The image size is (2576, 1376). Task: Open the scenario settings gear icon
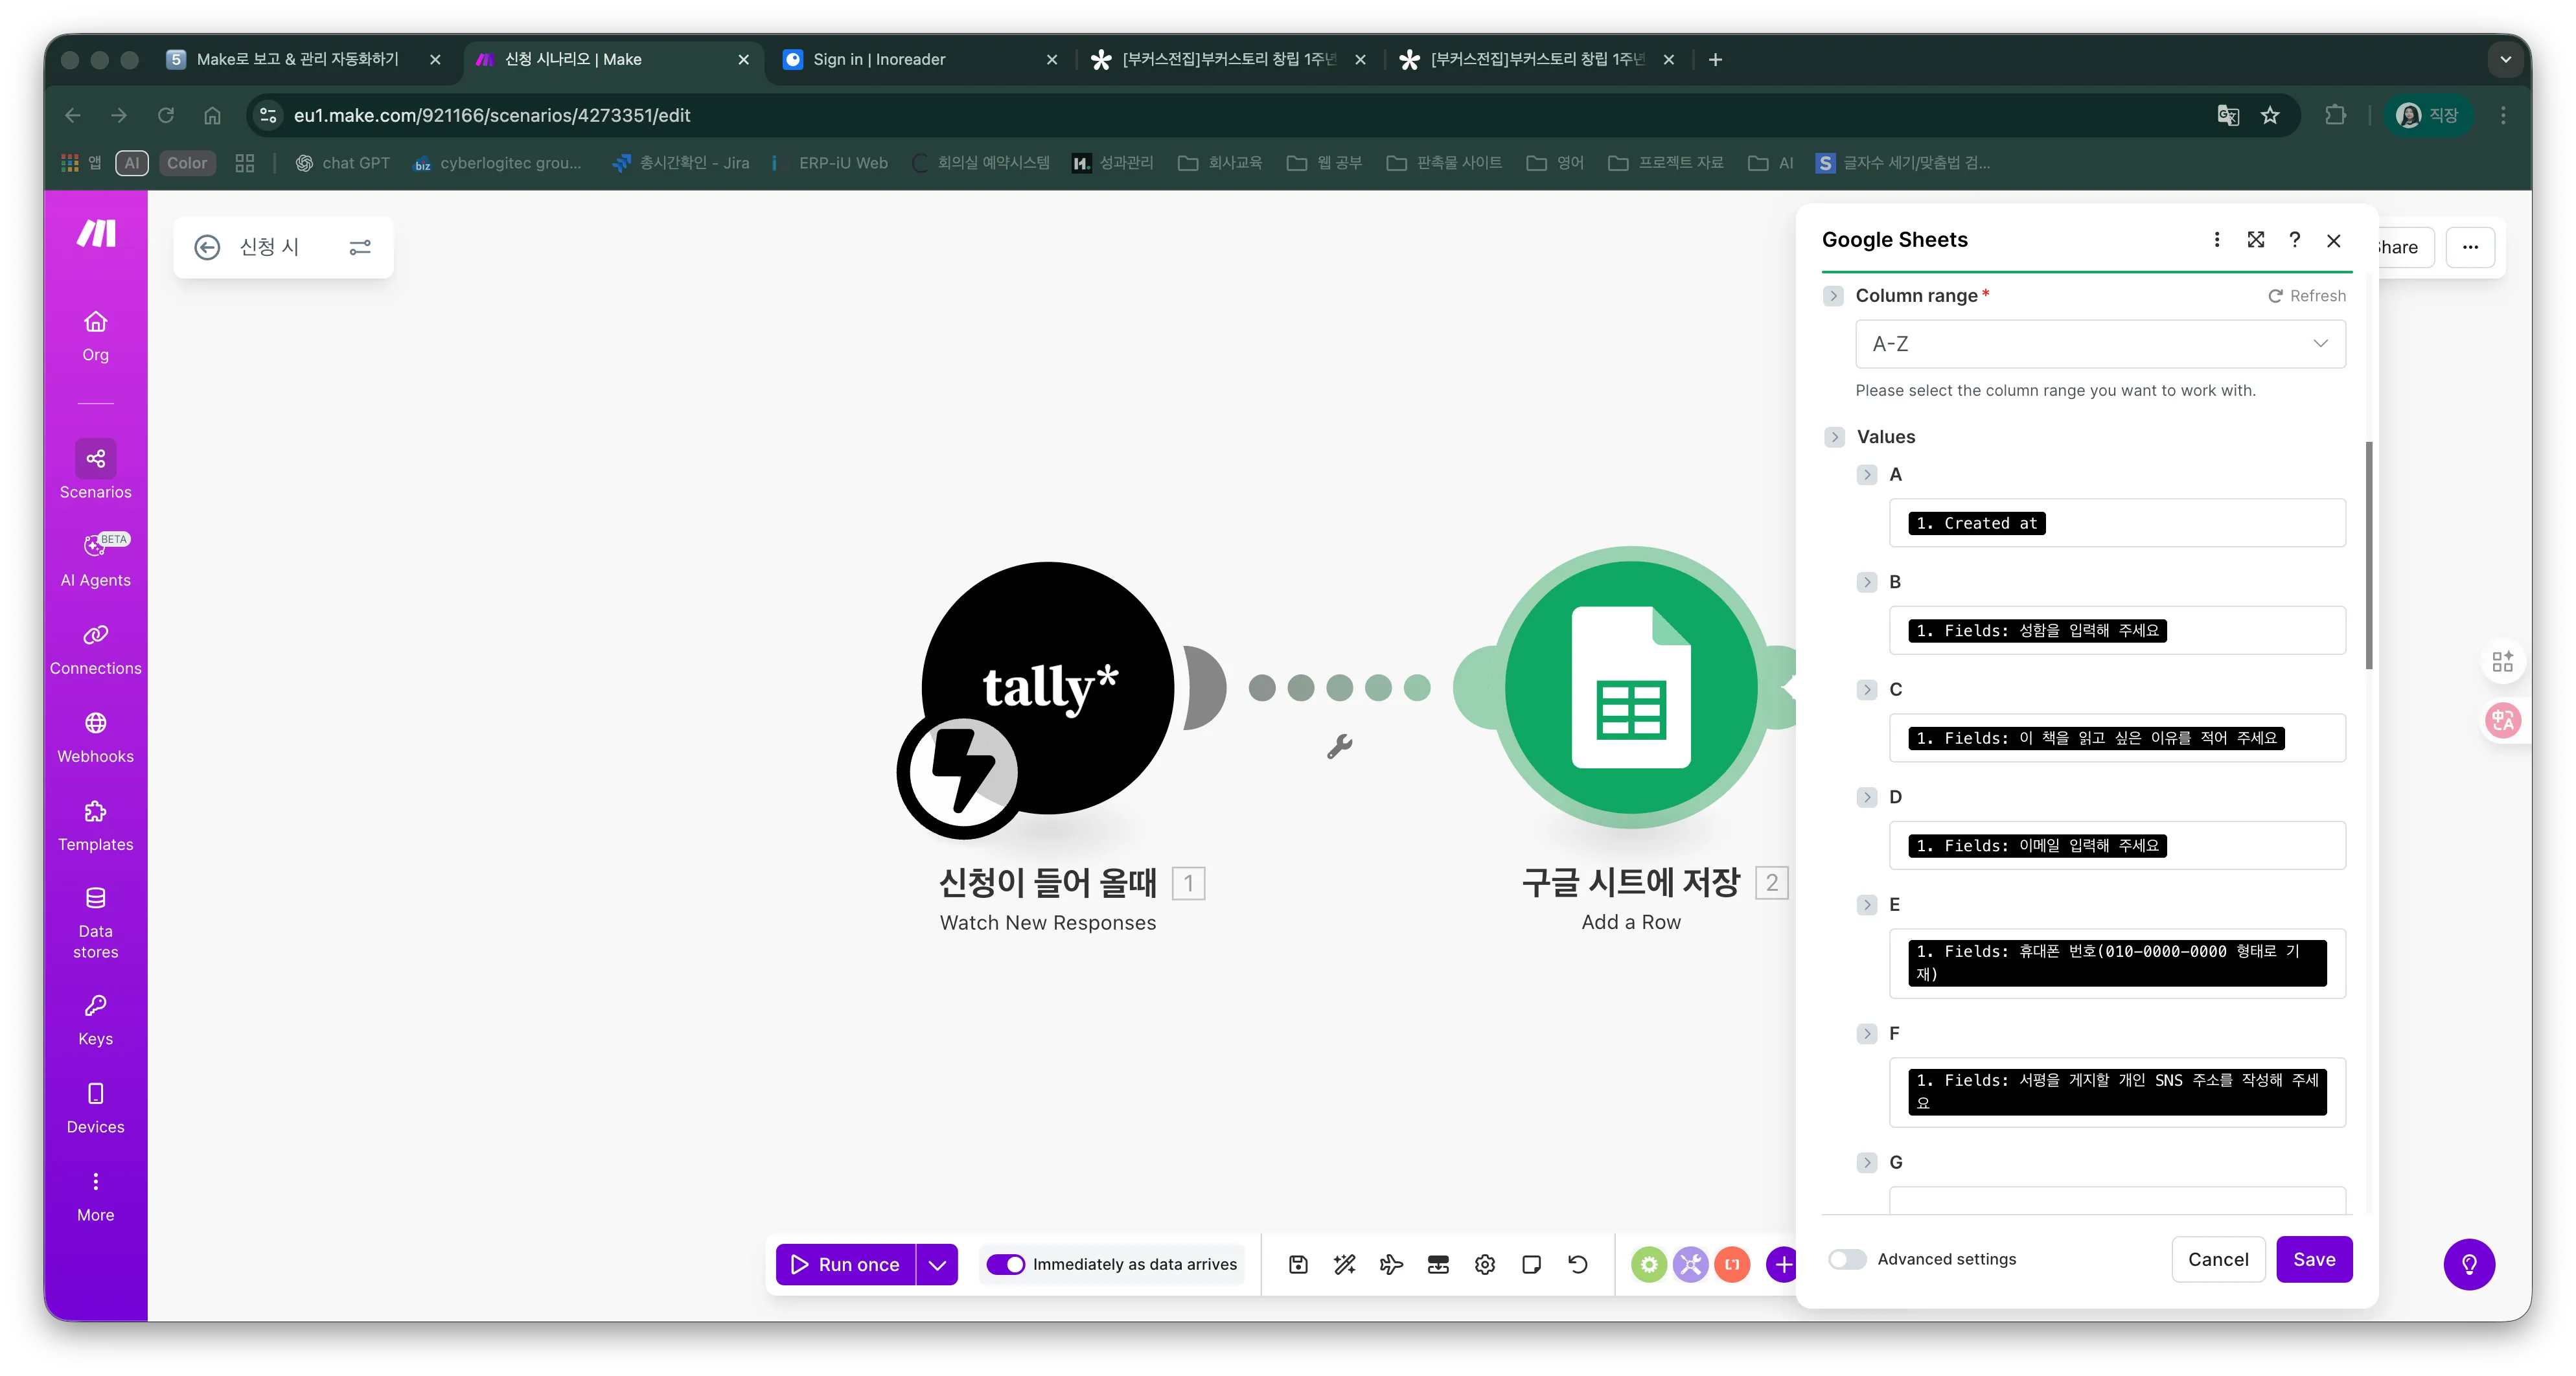[x=1484, y=1264]
